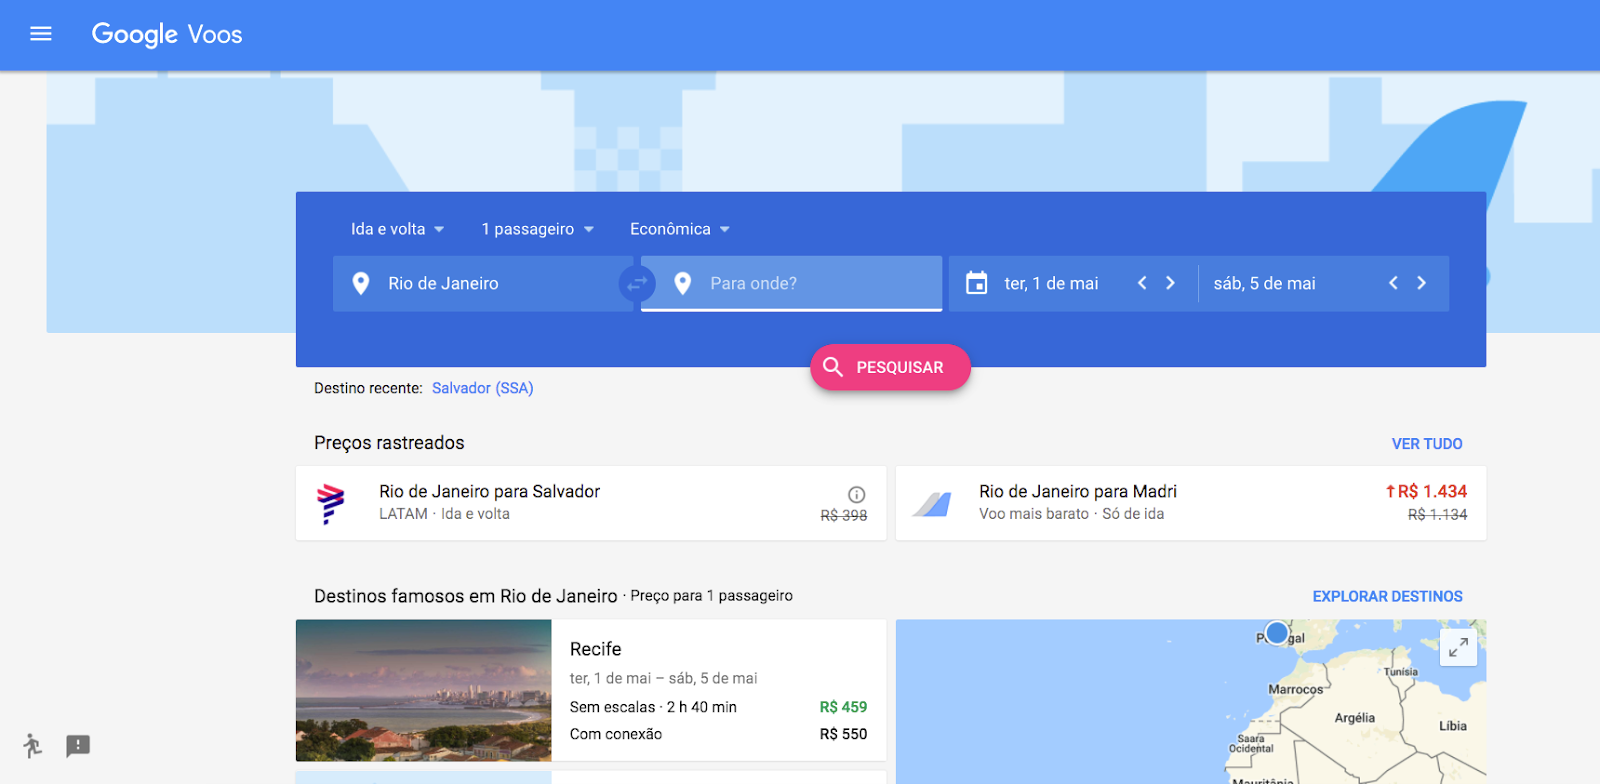This screenshot has width=1600, height=784.
Task: Open the hamburger main menu
Action: coord(41,34)
